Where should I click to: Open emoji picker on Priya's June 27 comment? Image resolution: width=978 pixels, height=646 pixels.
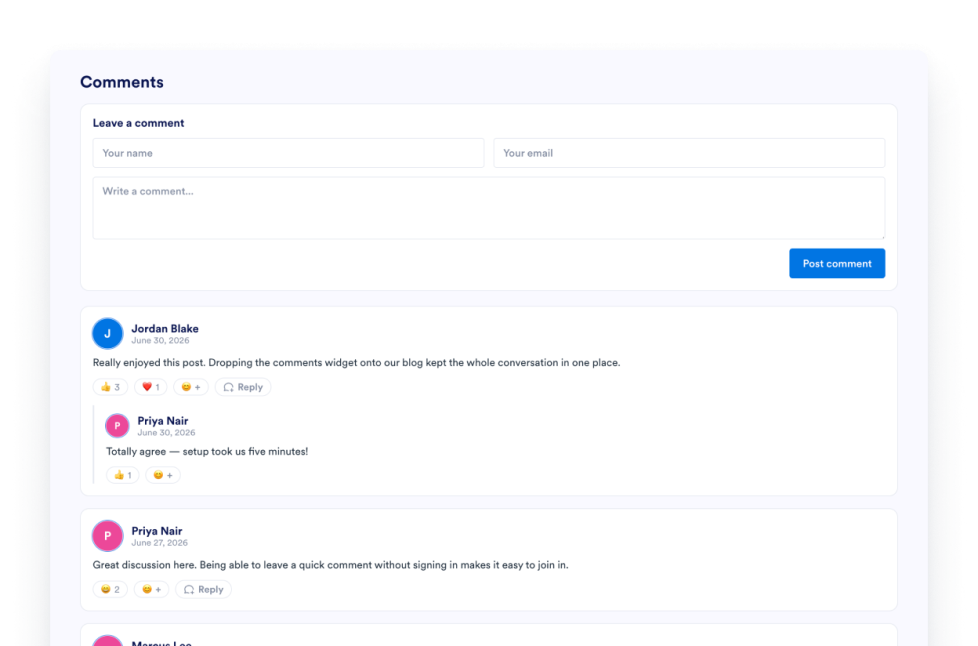pyautogui.click(x=152, y=589)
